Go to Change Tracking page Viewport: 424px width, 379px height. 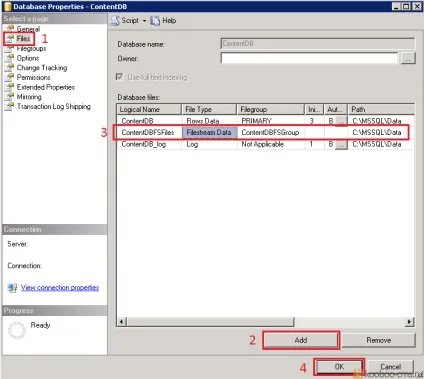pyautogui.click(x=42, y=68)
